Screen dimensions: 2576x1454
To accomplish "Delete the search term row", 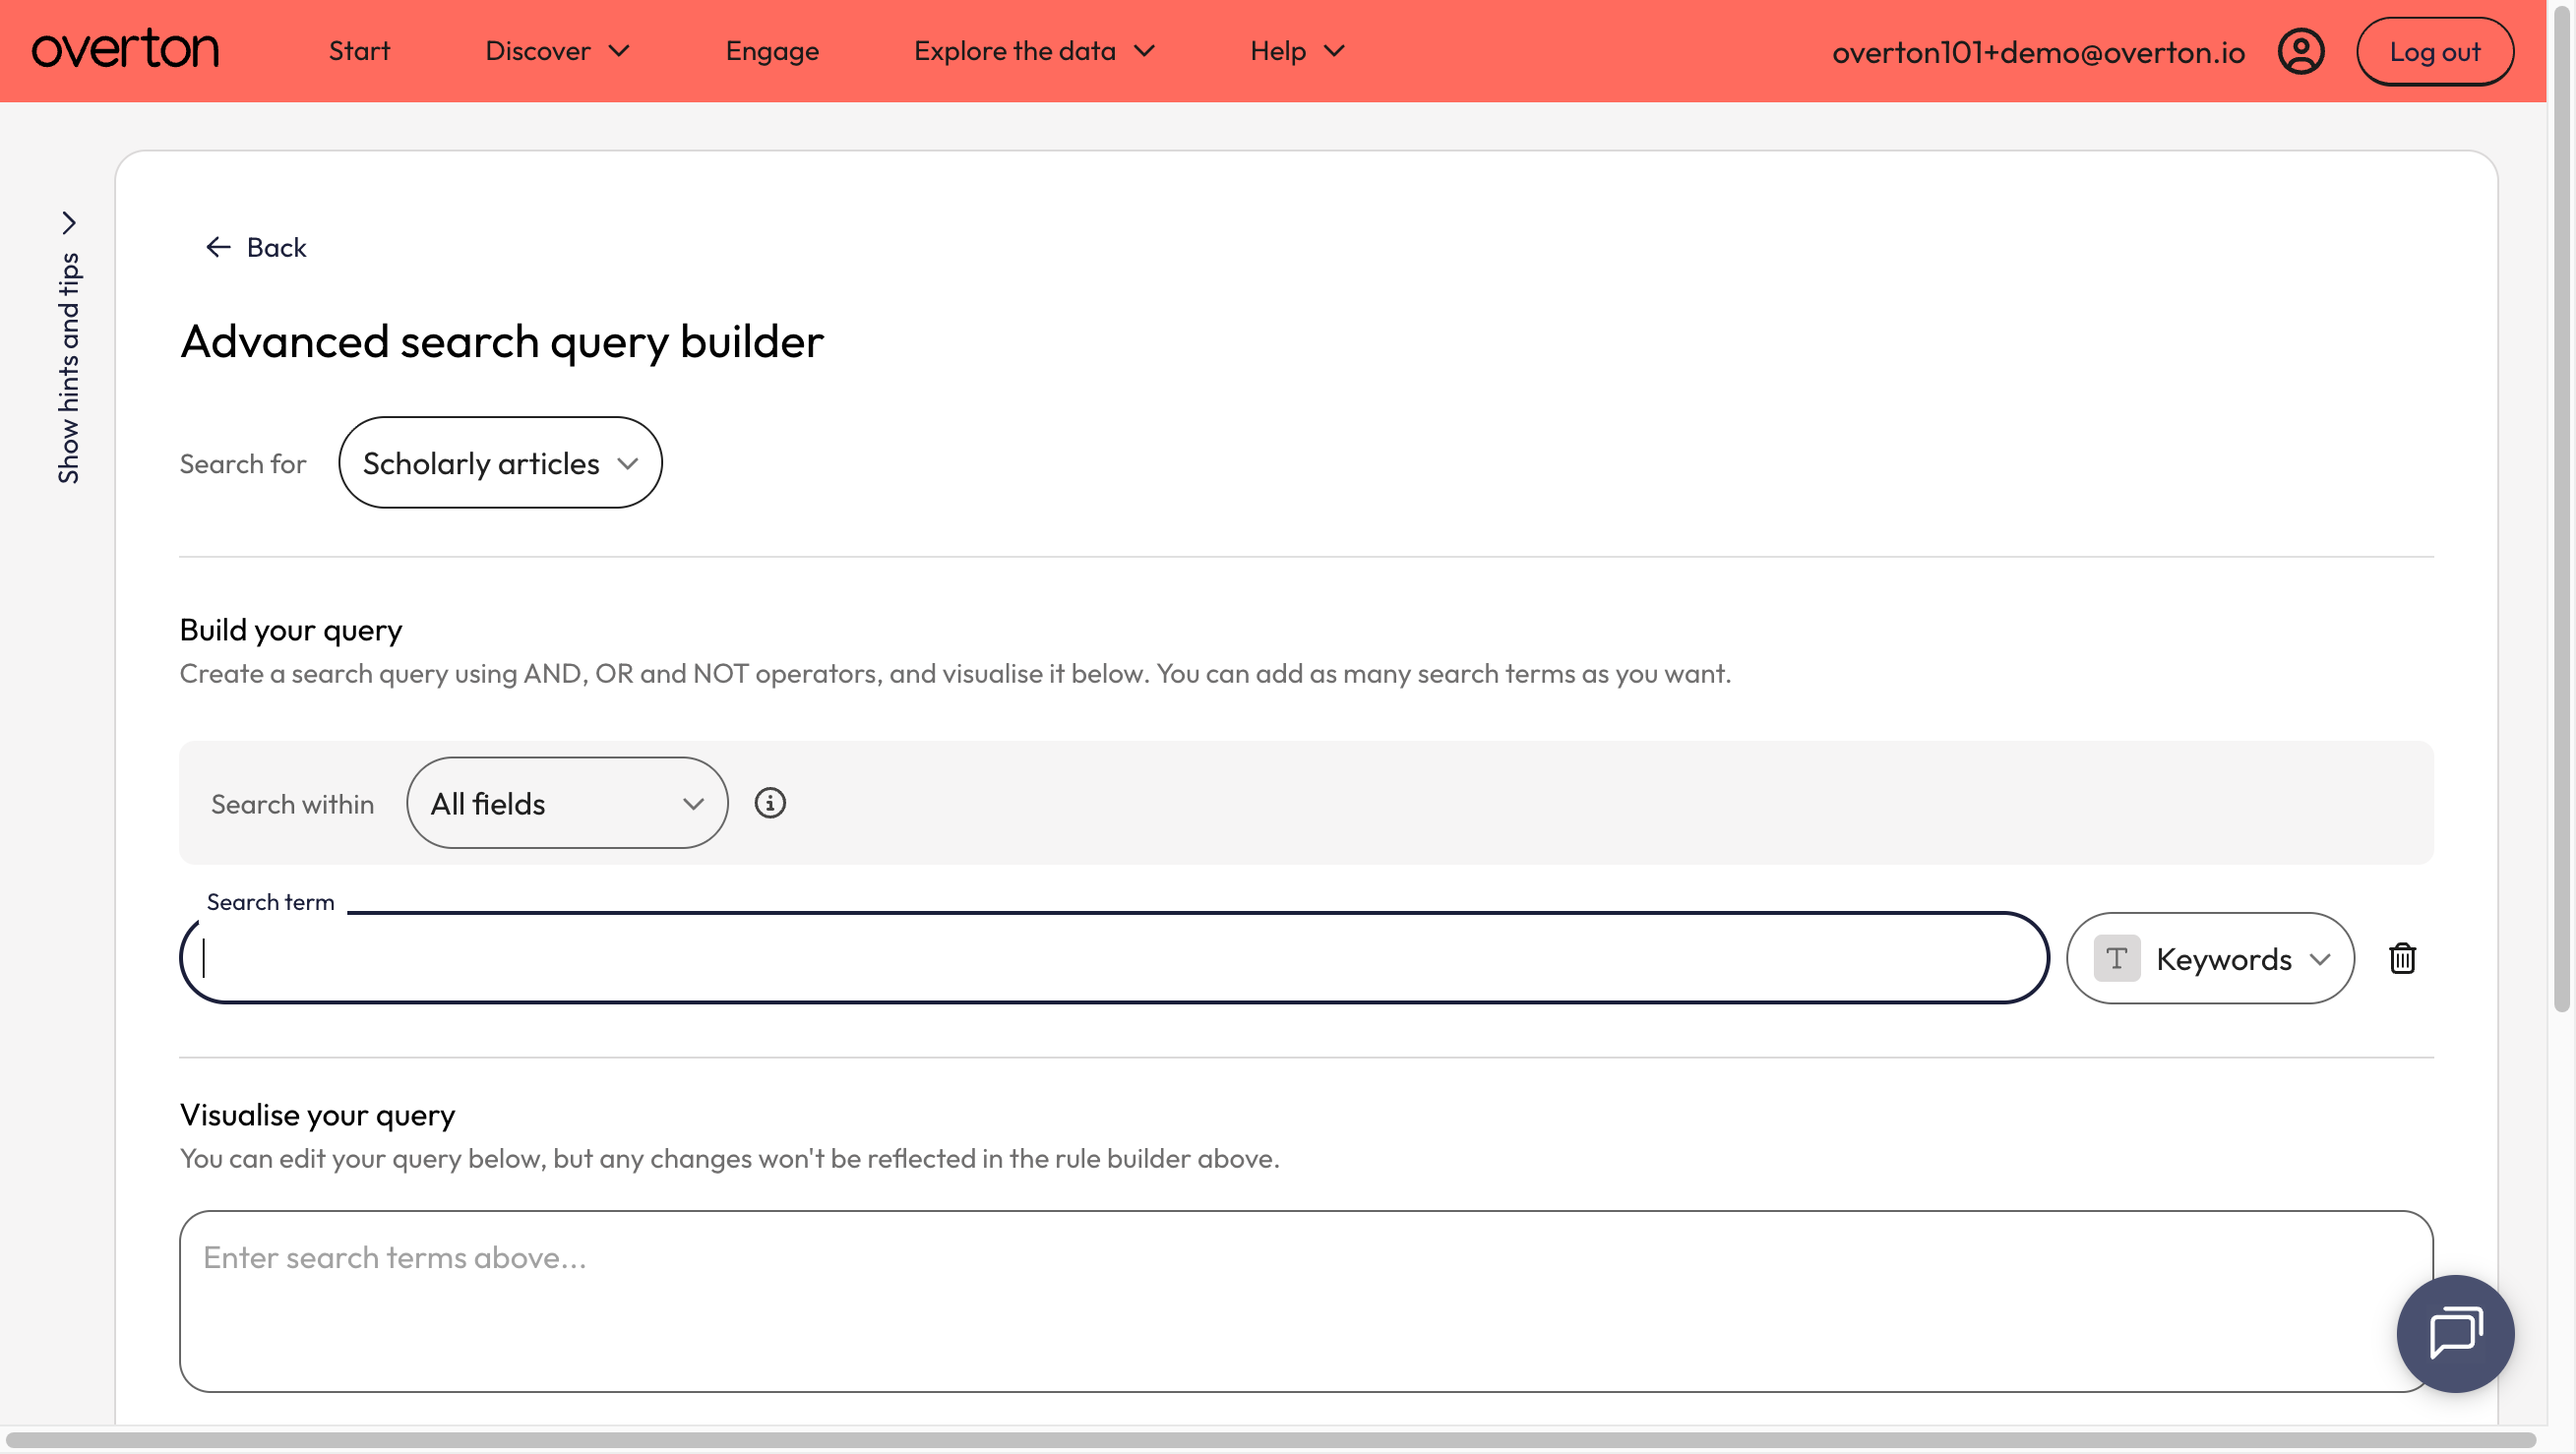I will pos(2402,958).
